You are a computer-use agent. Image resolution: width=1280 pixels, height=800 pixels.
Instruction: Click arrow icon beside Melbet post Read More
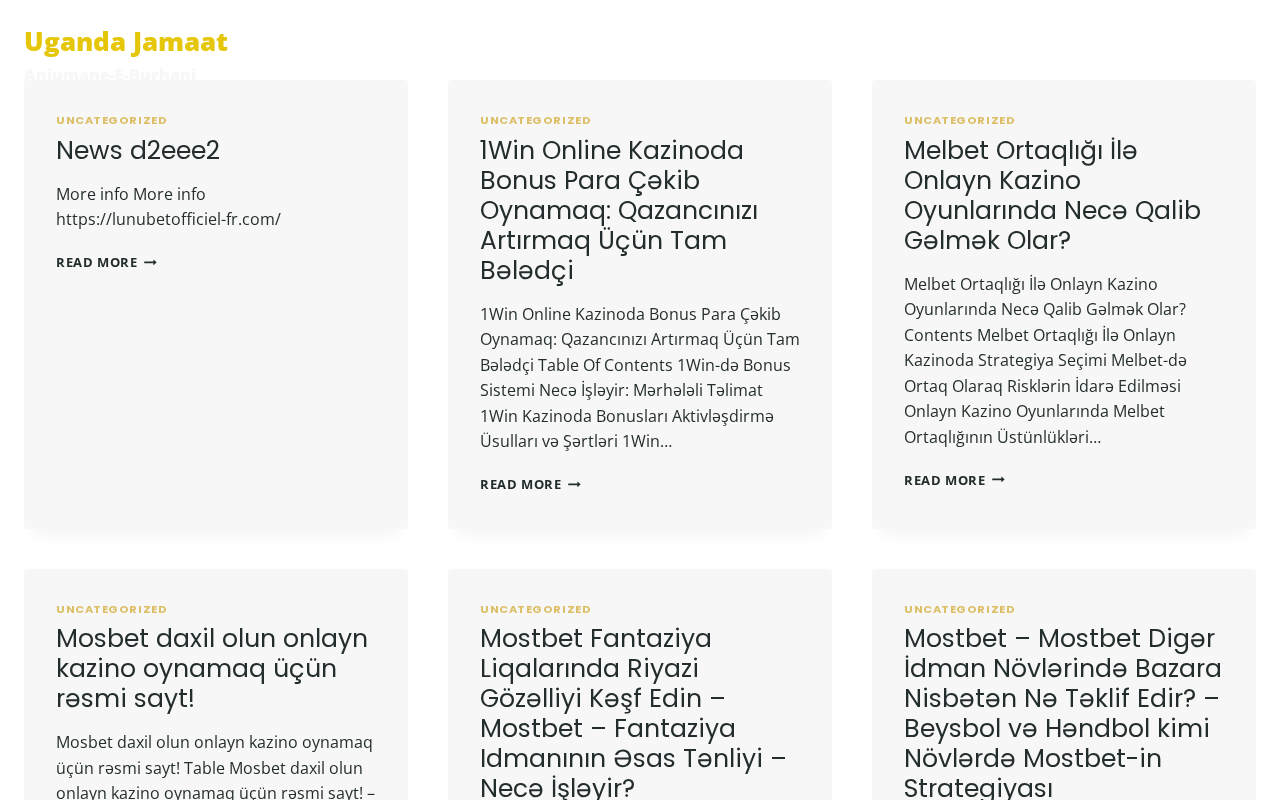click(999, 480)
